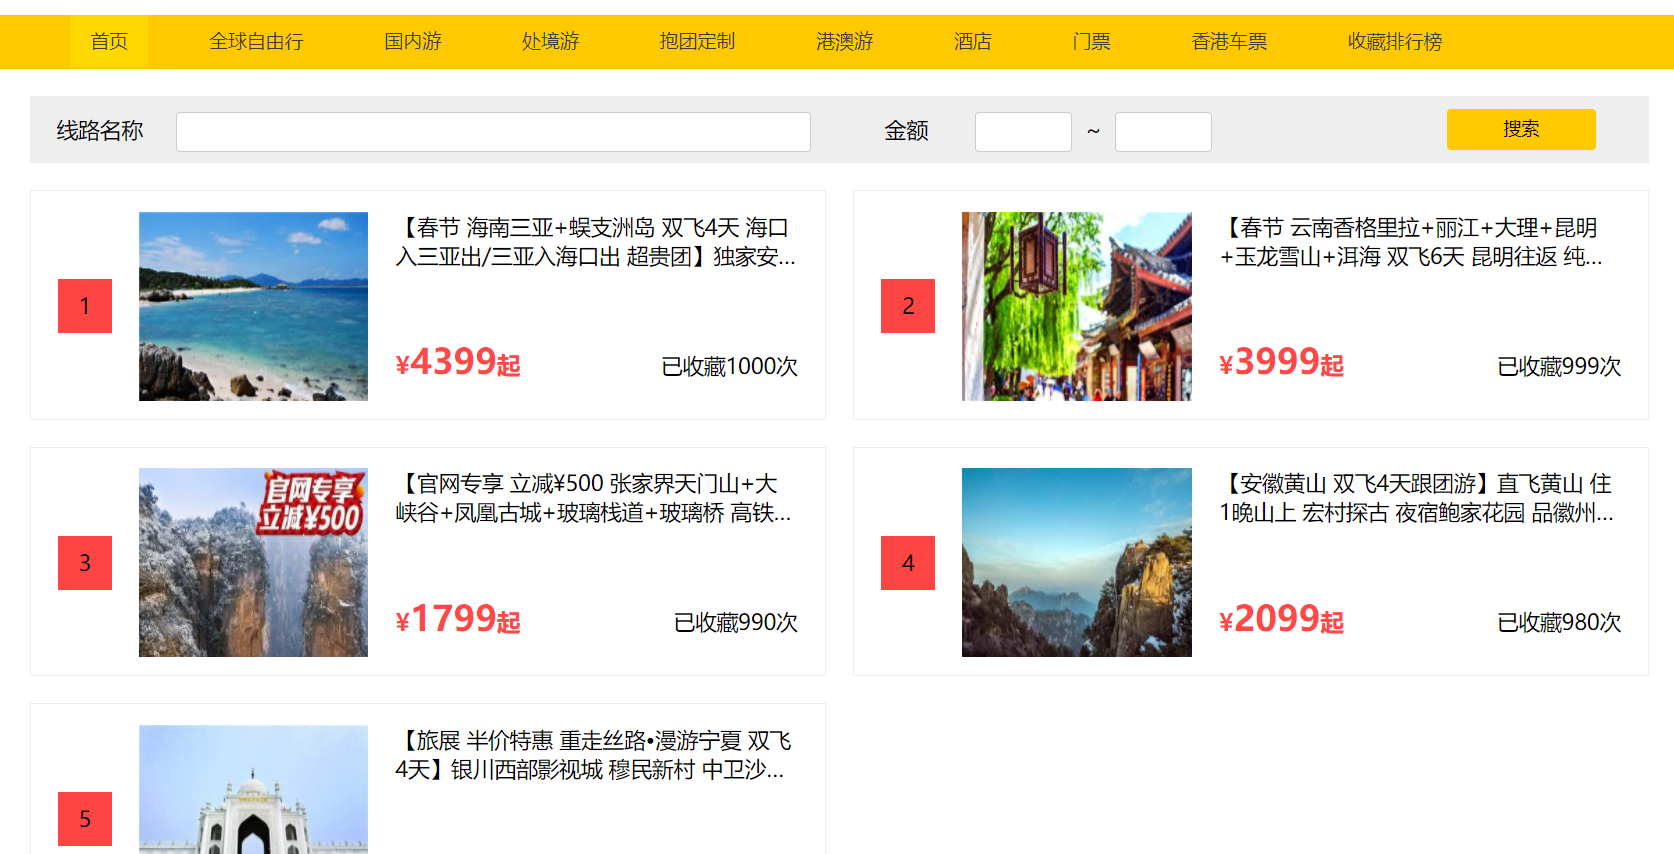Click the red rank 5 badge
The height and width of the screenshot is (854, 1674).
click(x=85, y=819)
